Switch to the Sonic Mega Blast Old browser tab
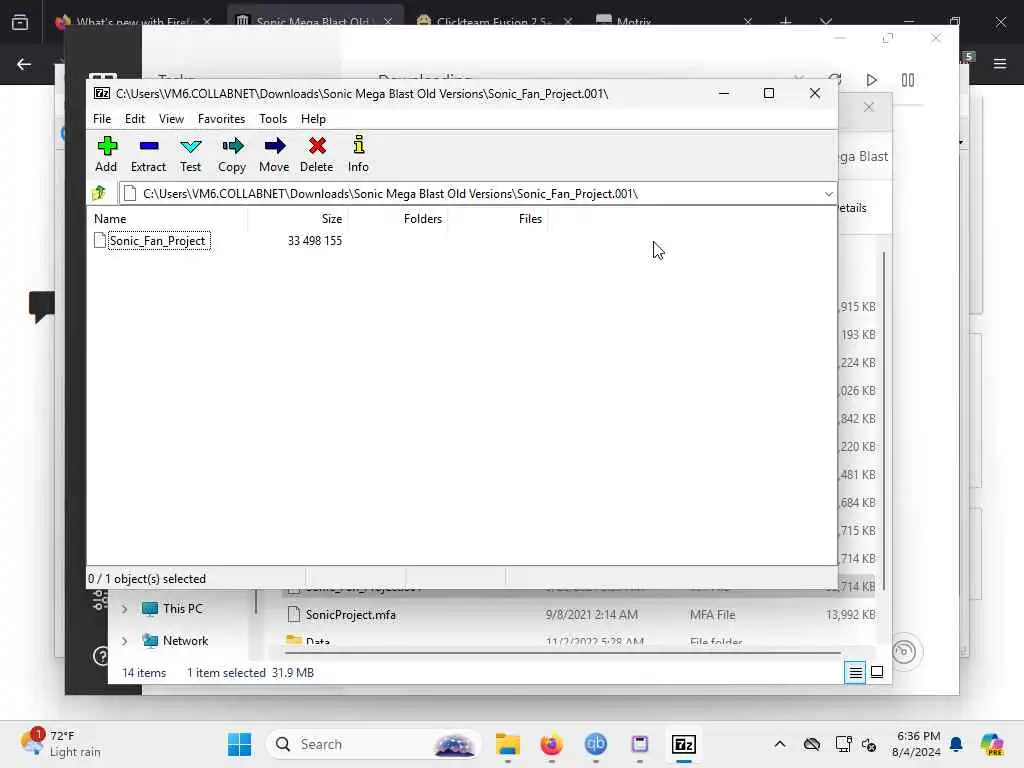This screenshot has height=768, width=1024. (x=315, y=21)
